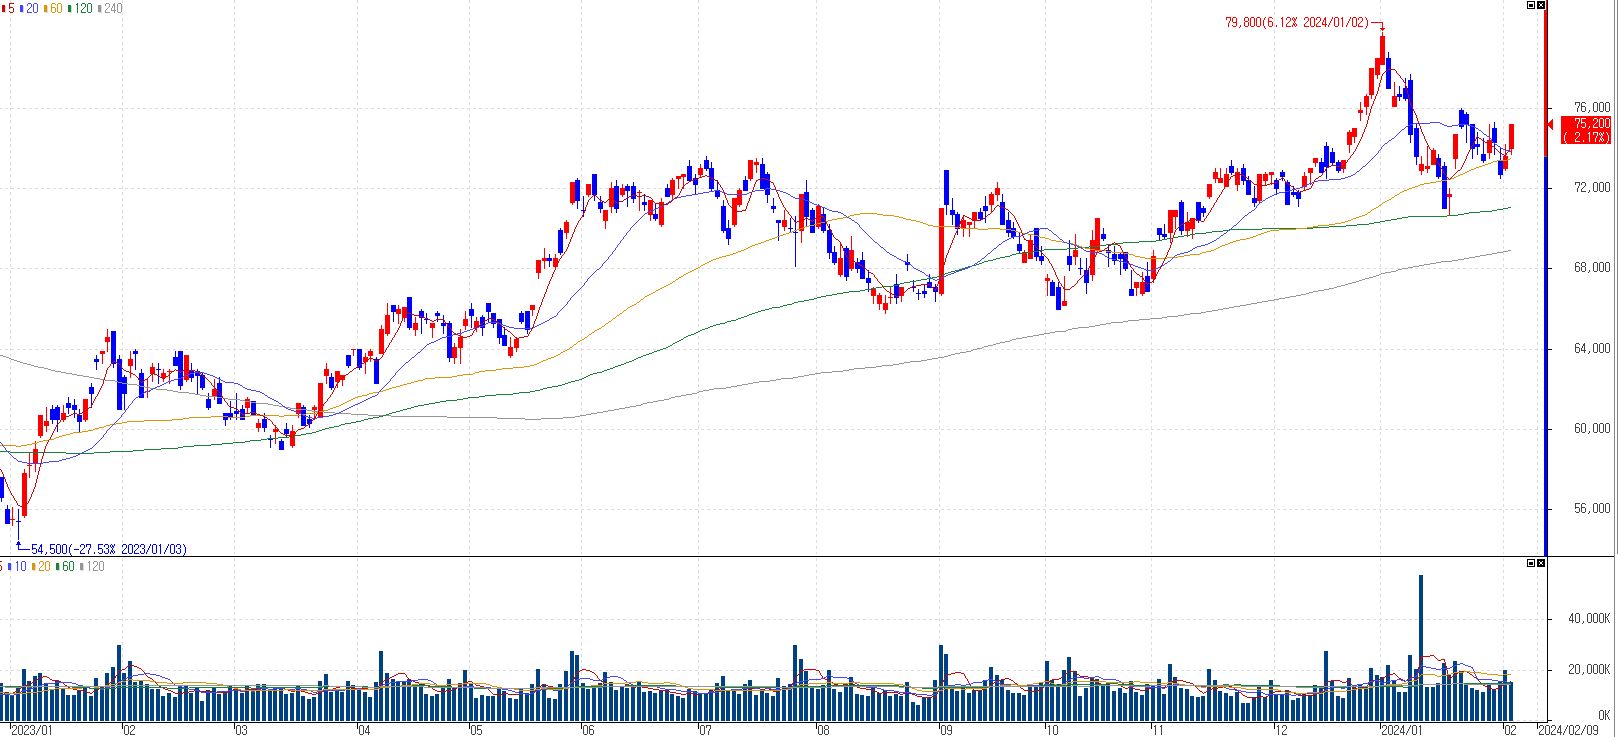Close the volume chart pane

(x=1542, y=564)
